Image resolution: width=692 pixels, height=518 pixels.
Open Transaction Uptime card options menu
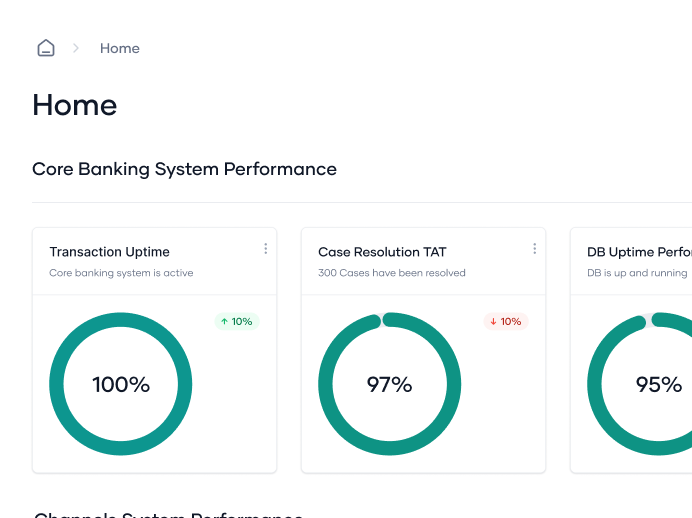[265, 249]
